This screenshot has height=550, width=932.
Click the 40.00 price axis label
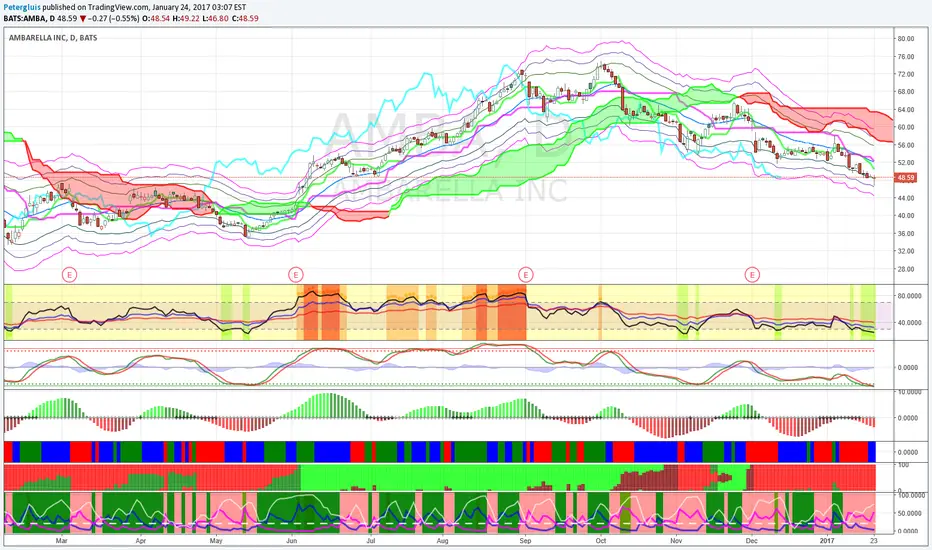pos(906,216)
